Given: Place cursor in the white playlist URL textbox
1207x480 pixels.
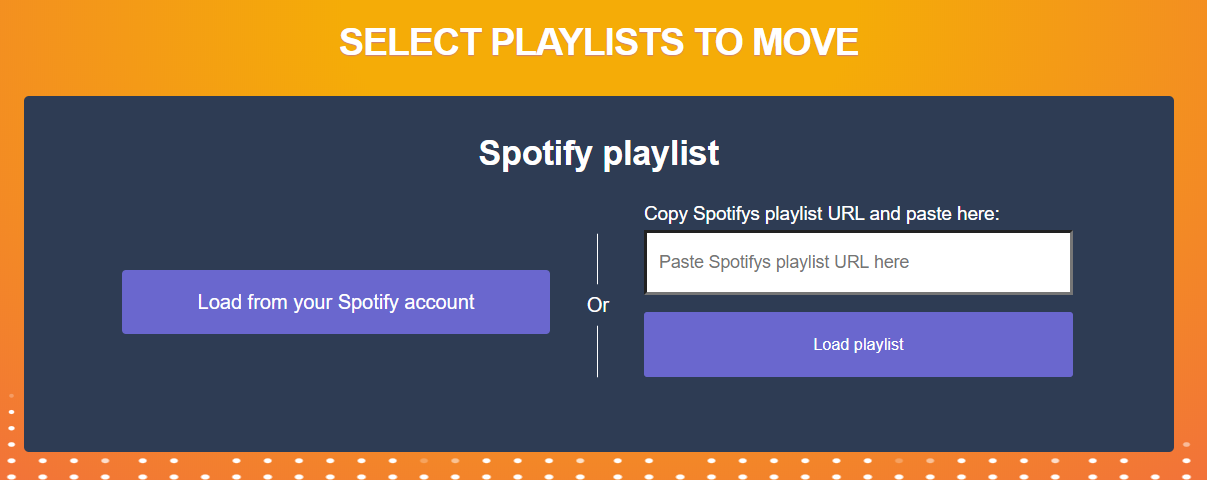Looking at the screenshot, I should pos(858,263).
